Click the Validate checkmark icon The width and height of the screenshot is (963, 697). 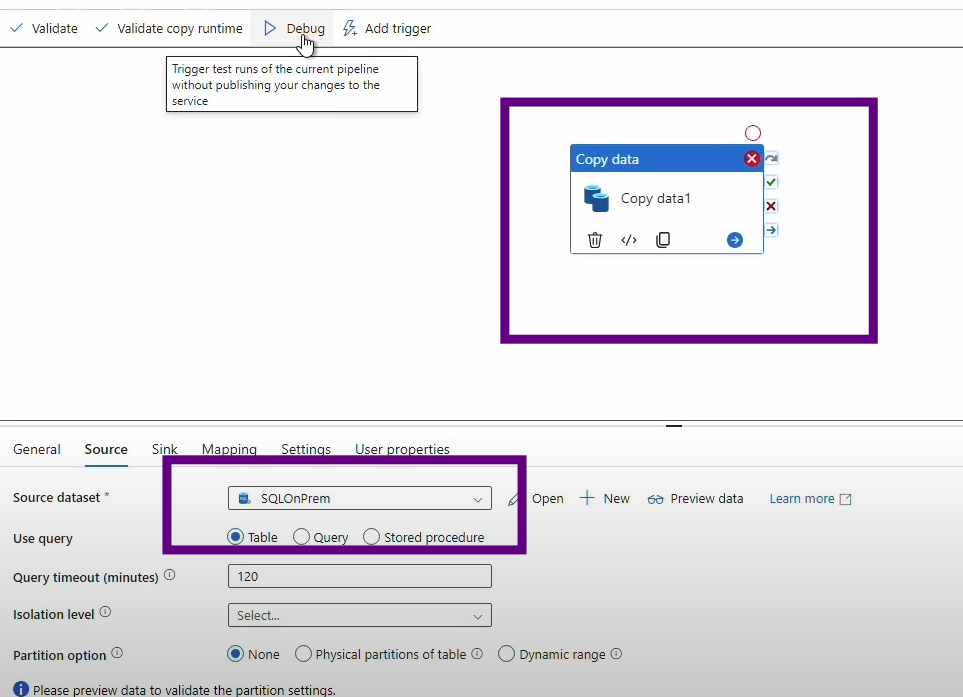(17, 28)
